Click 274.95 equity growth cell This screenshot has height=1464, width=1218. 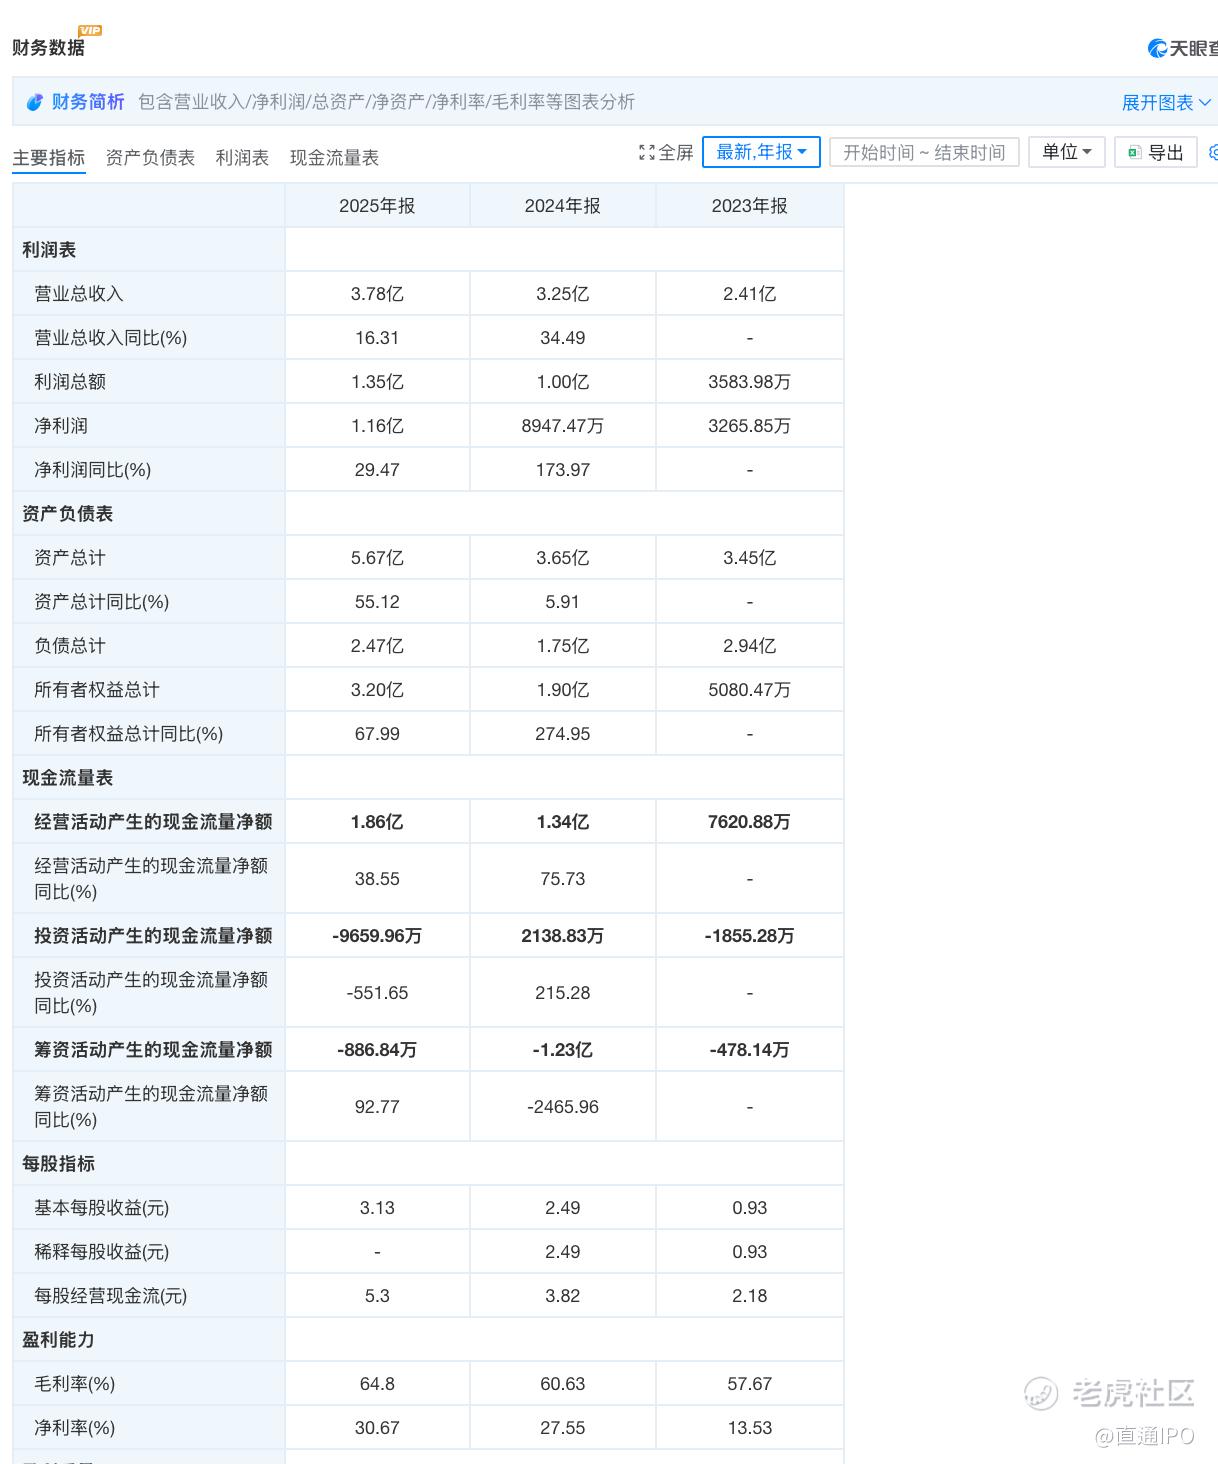563,734
